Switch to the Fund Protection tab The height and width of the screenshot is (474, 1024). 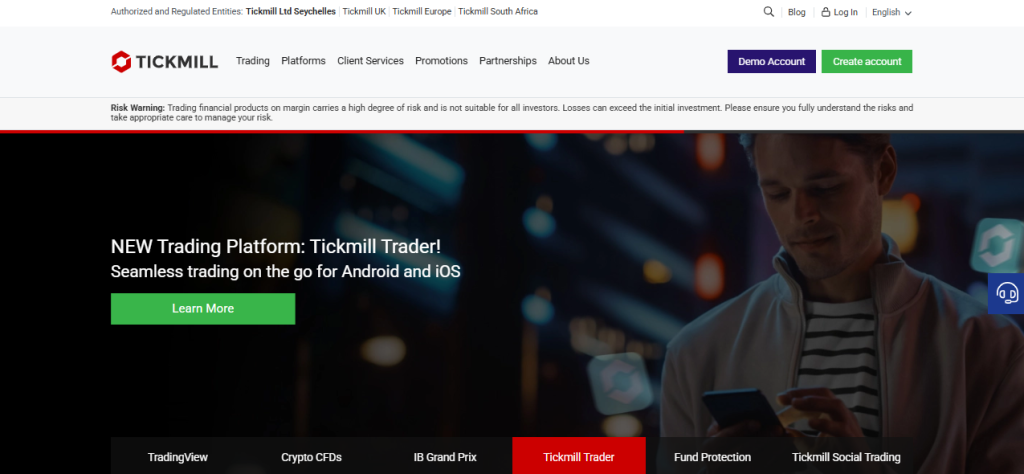click(x=712, y=456)
